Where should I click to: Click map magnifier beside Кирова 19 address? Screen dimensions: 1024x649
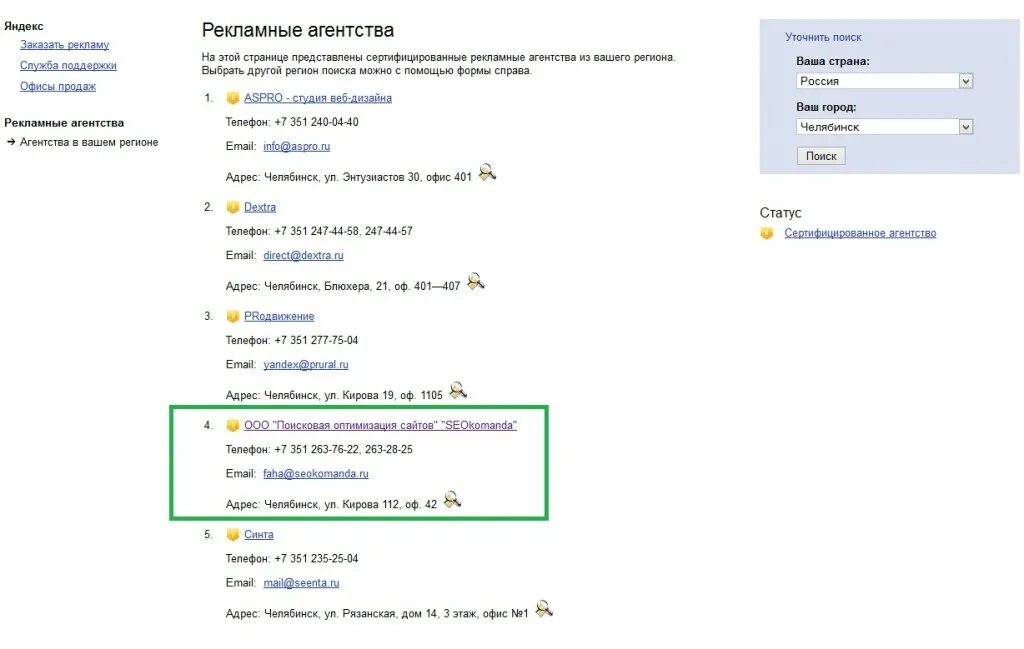point(458,390)
